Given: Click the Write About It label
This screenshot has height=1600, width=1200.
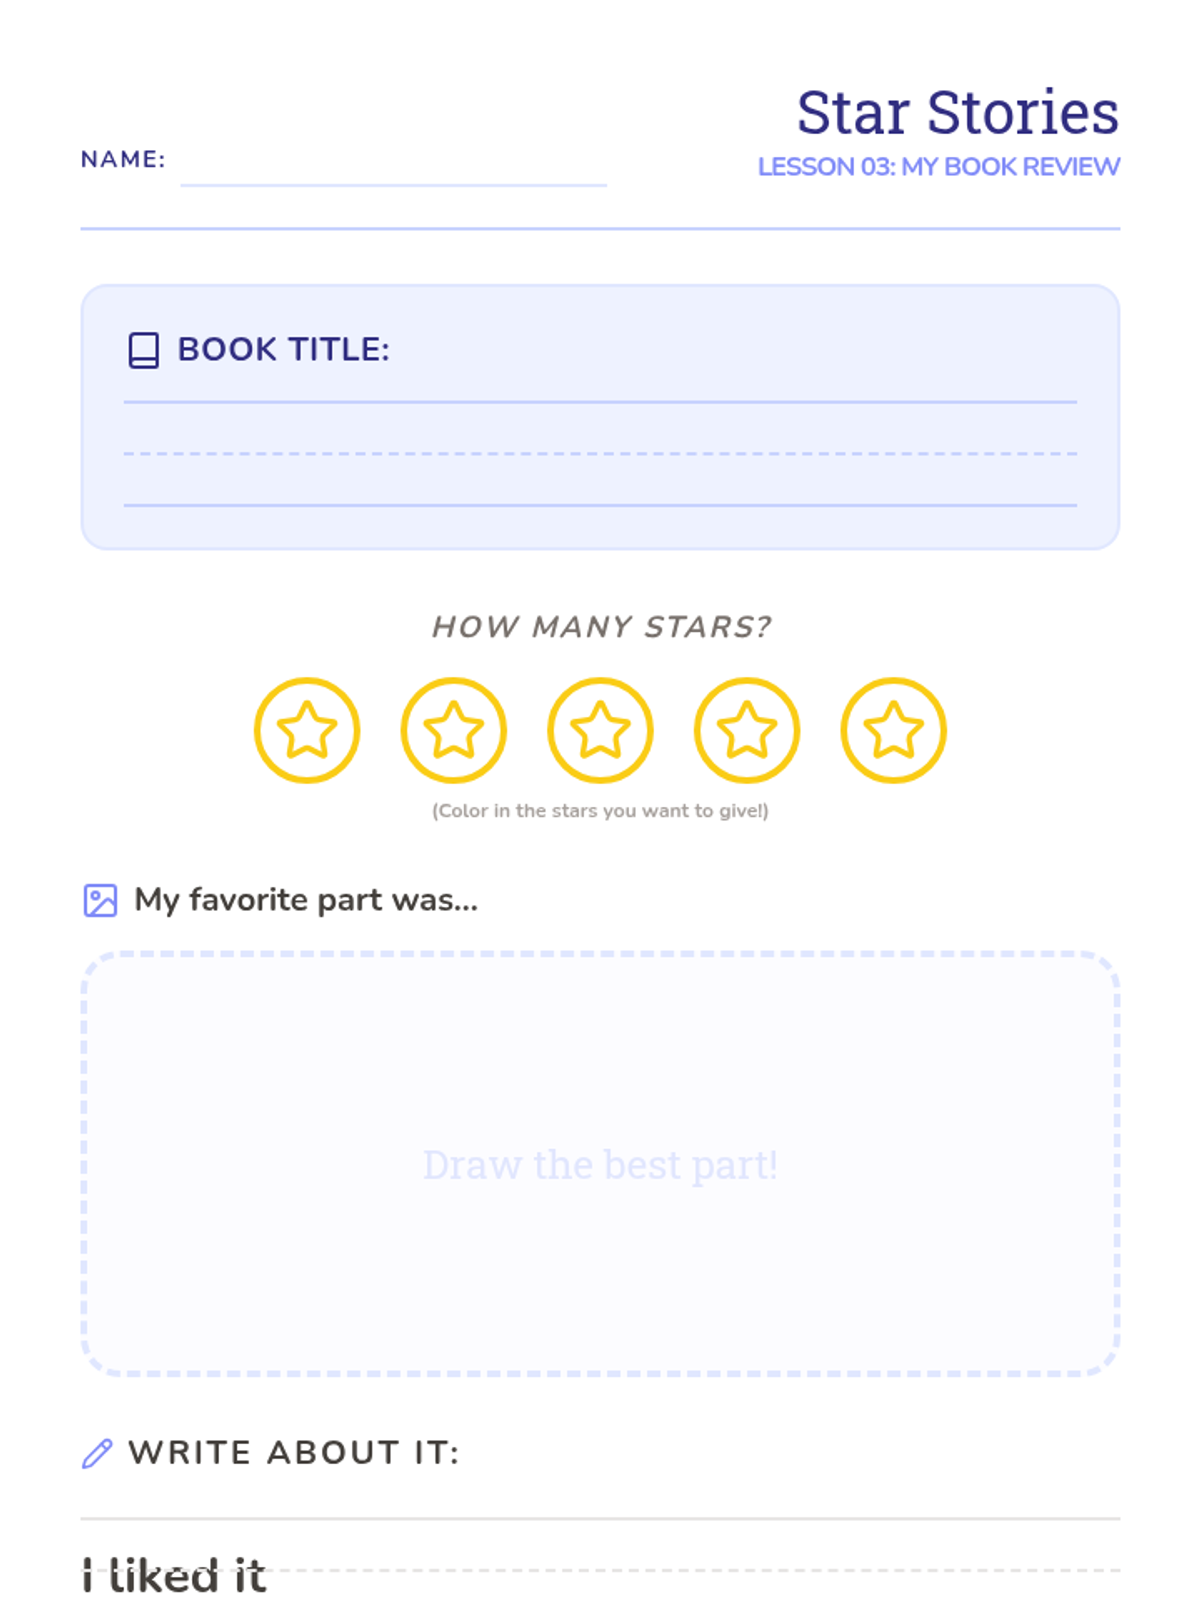Looking at the screenshot, I should point(294,1452).
